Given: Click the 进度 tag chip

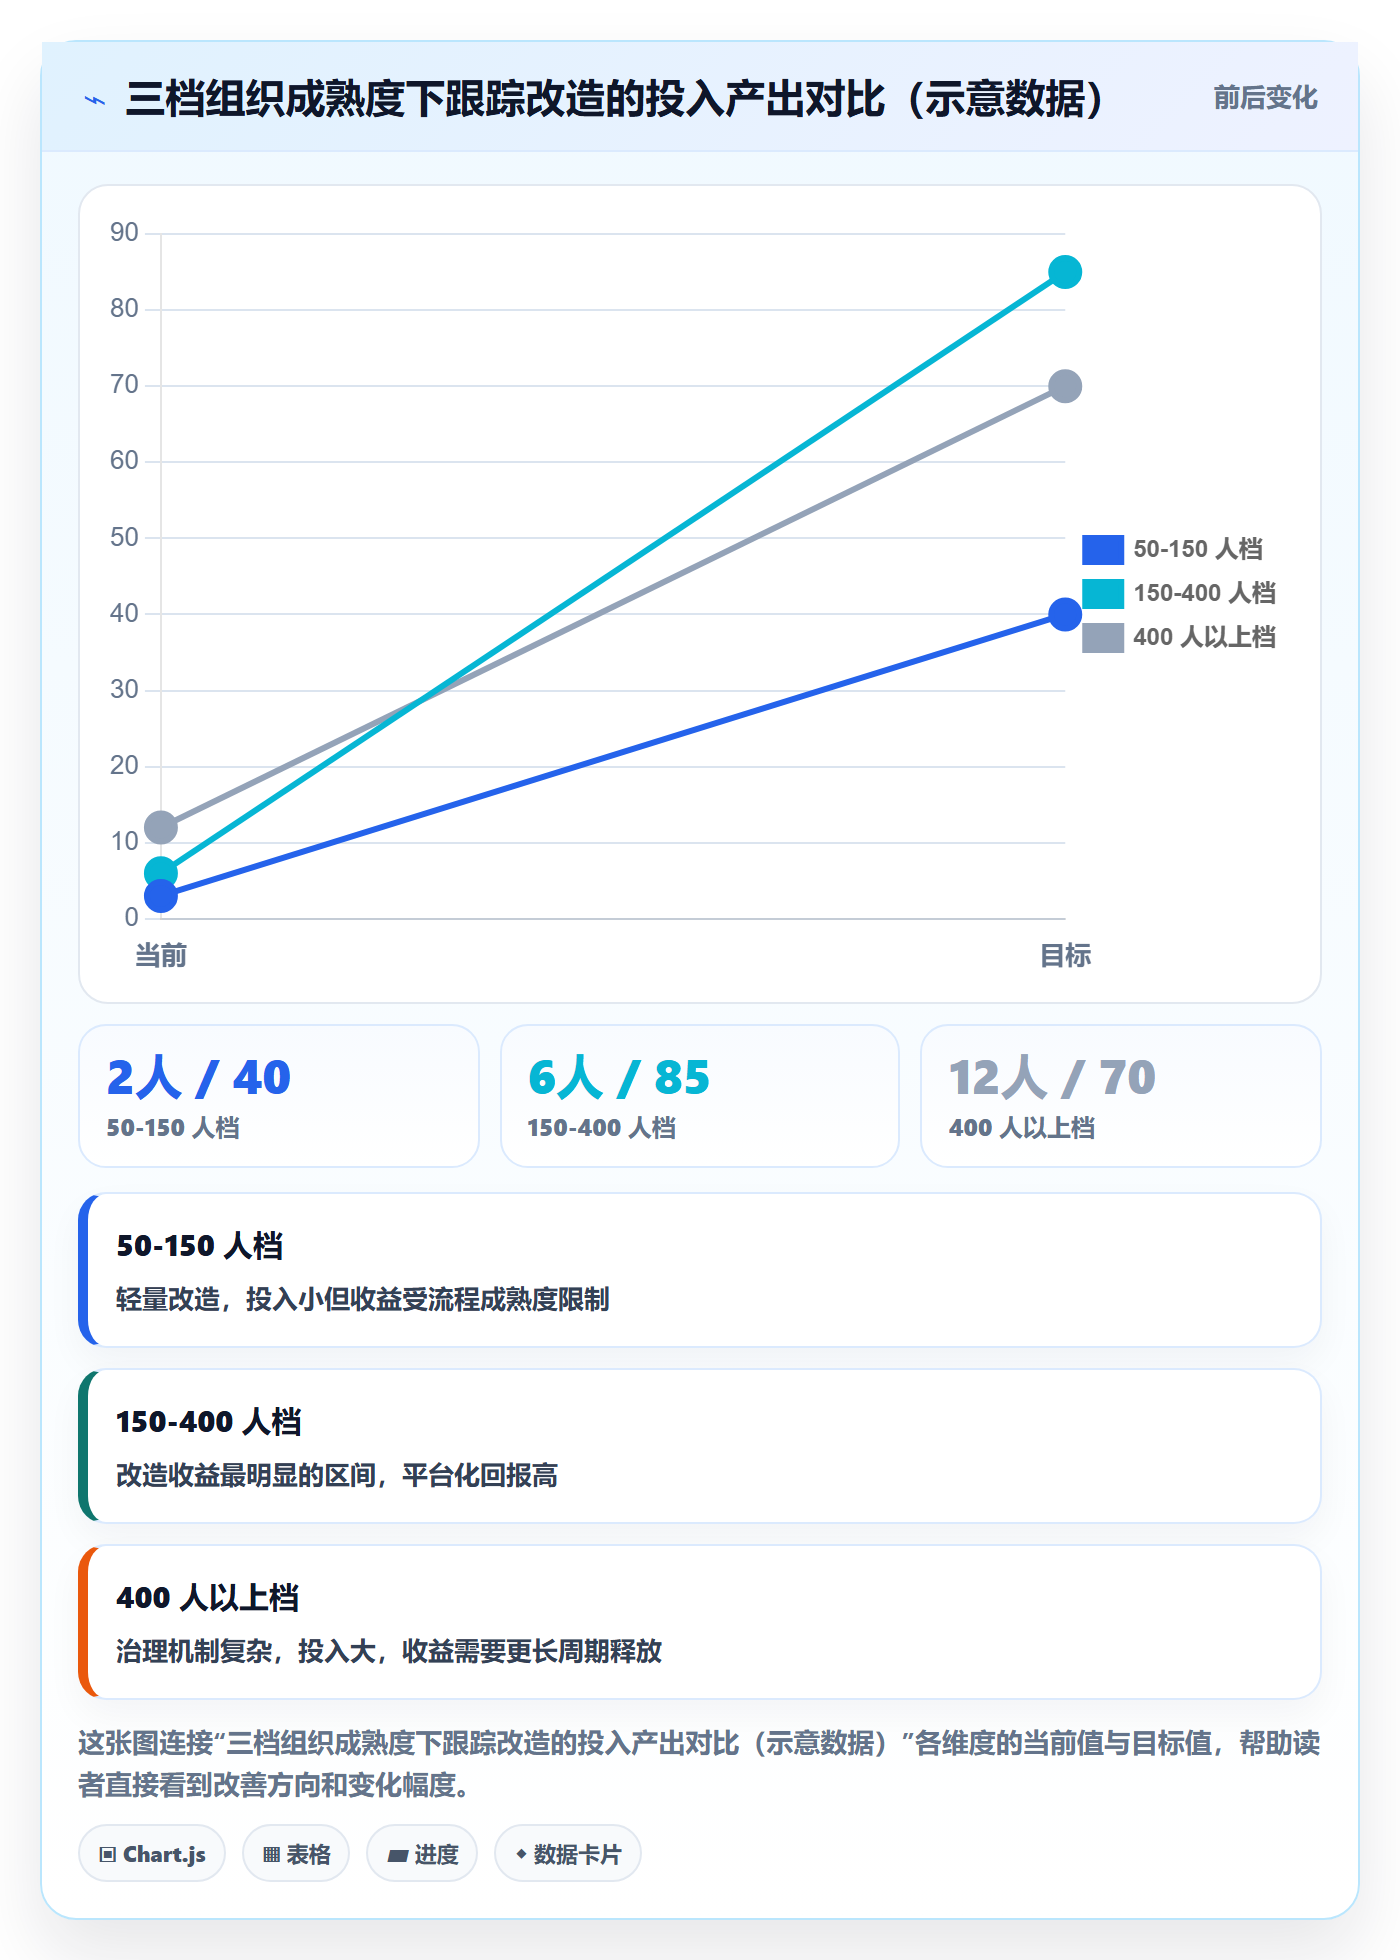Looking at the screenshot, I should (422, 1854).
